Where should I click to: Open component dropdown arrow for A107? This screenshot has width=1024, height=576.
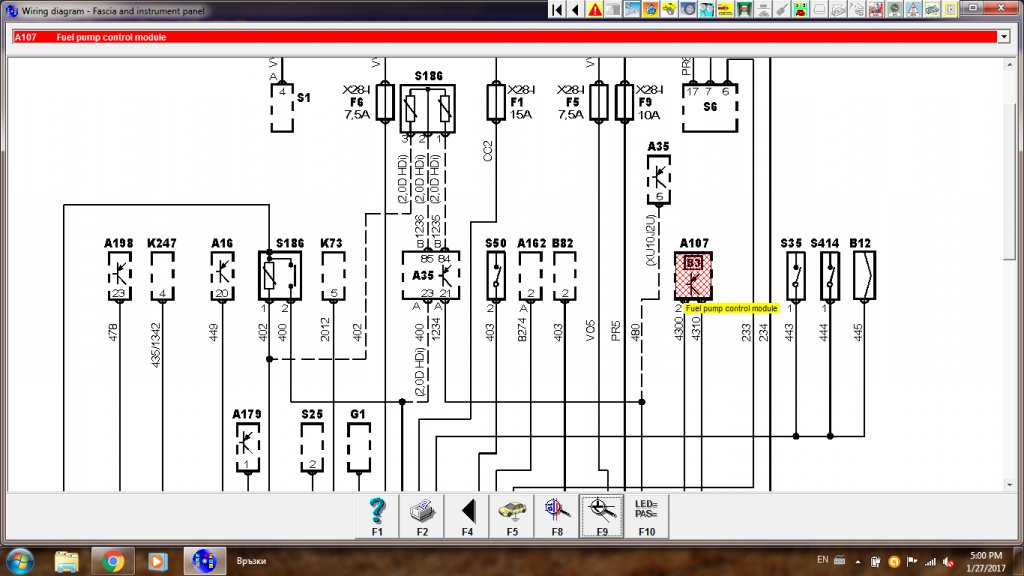pyautogui.click(x=1004, y=37)
